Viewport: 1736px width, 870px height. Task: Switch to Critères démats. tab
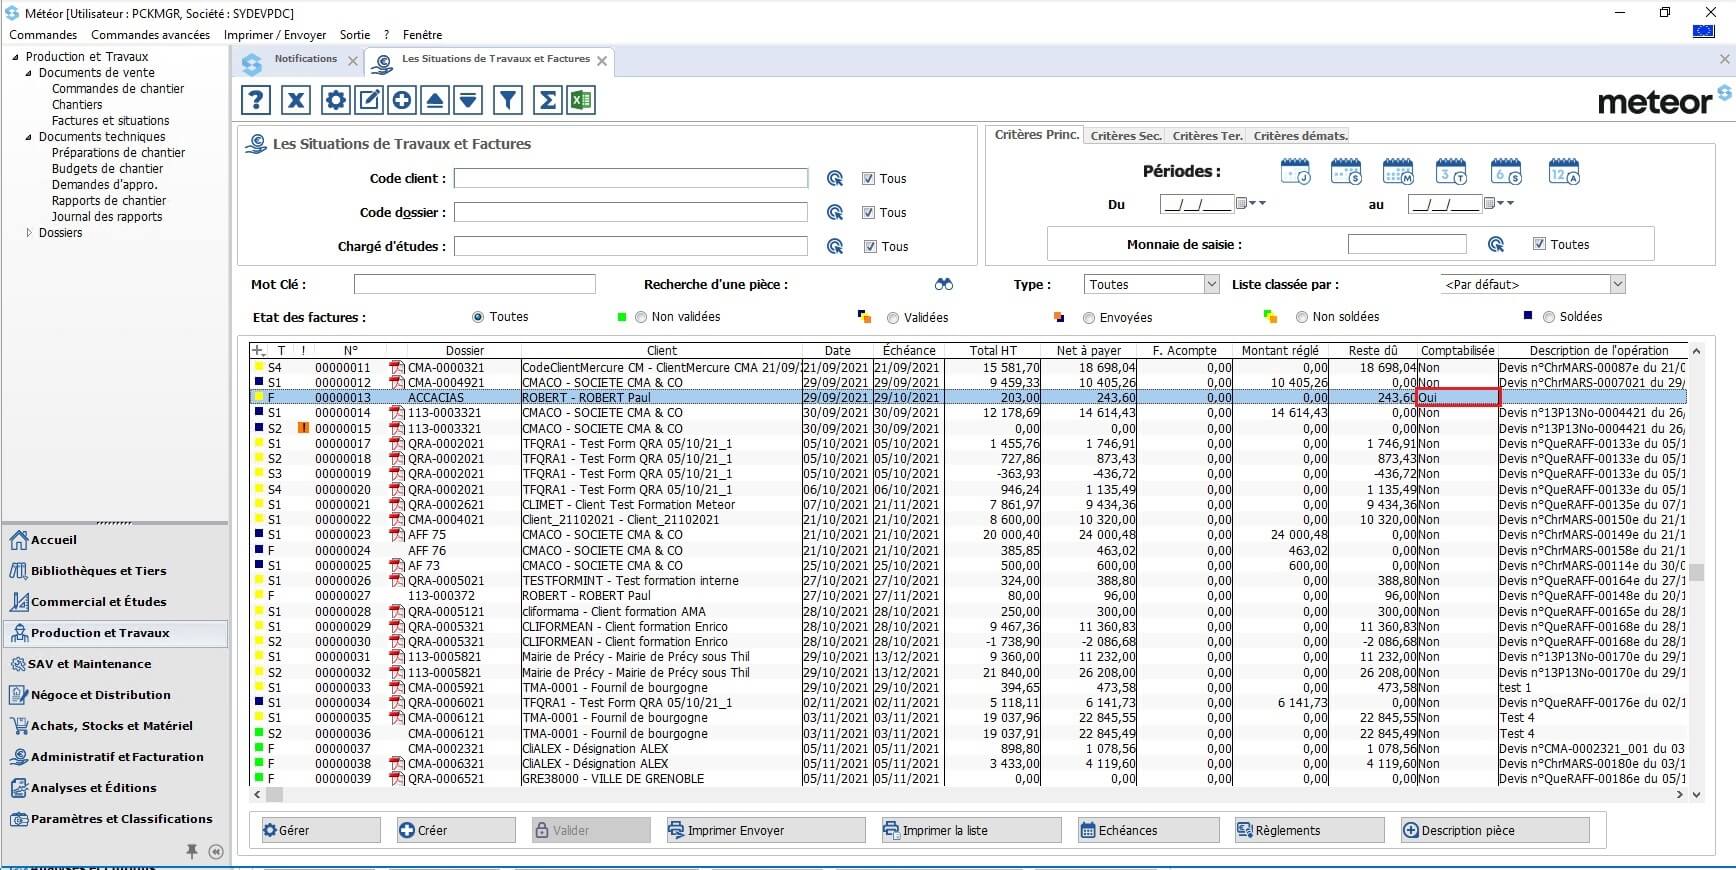click(1300, 136)
